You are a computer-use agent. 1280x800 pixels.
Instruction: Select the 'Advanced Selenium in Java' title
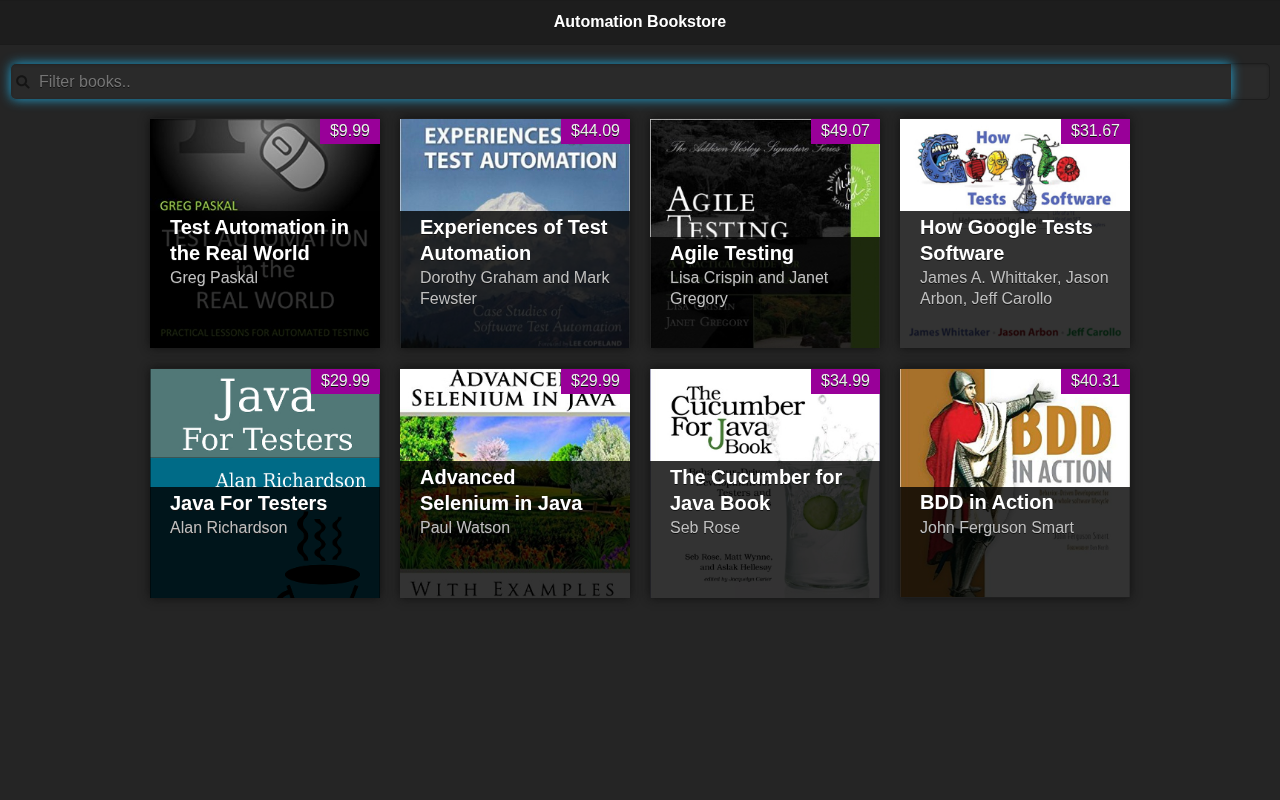pyautogui.click(x=500, y=490)
